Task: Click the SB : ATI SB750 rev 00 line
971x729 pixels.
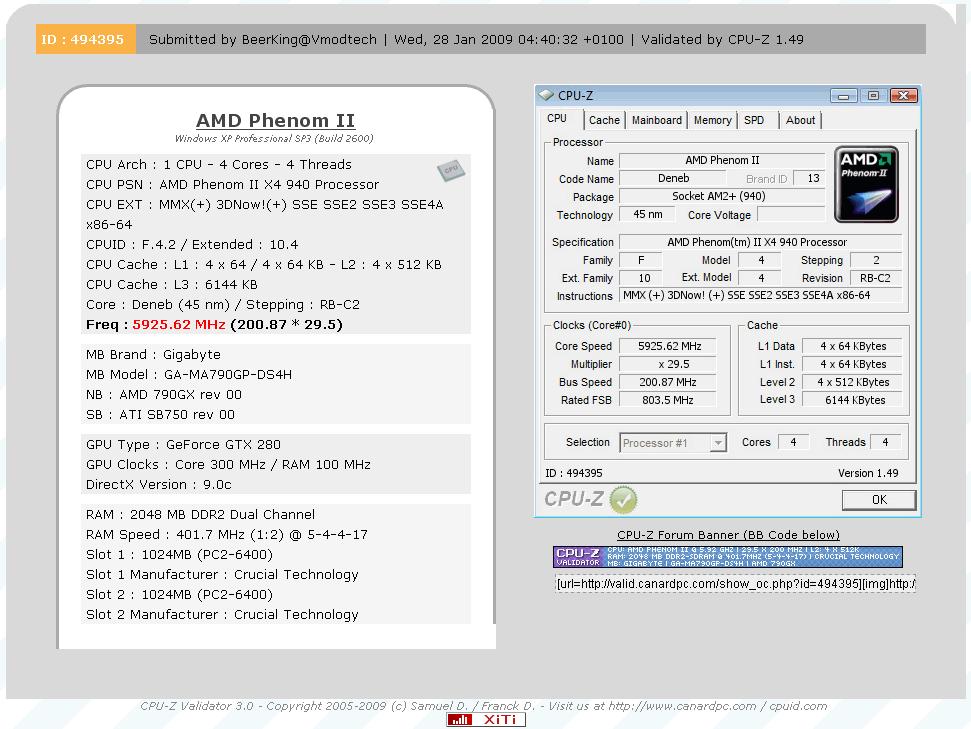Action: pos(160,414)
